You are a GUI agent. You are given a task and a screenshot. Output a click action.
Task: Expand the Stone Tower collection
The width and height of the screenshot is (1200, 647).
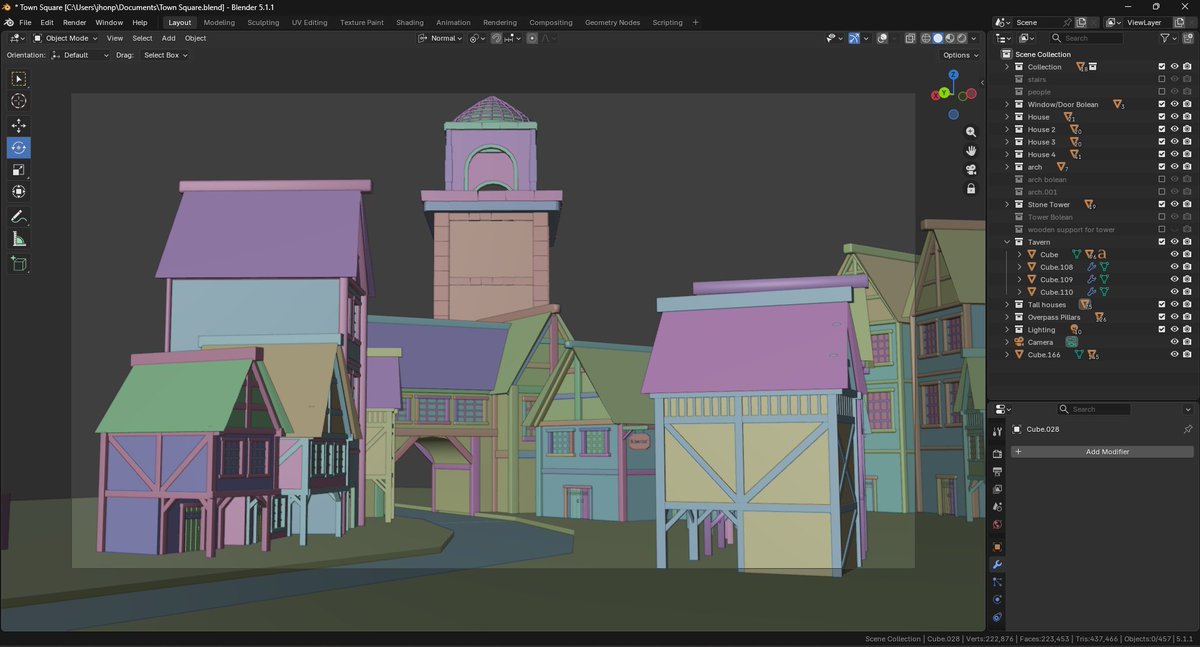coord(1007,204)
